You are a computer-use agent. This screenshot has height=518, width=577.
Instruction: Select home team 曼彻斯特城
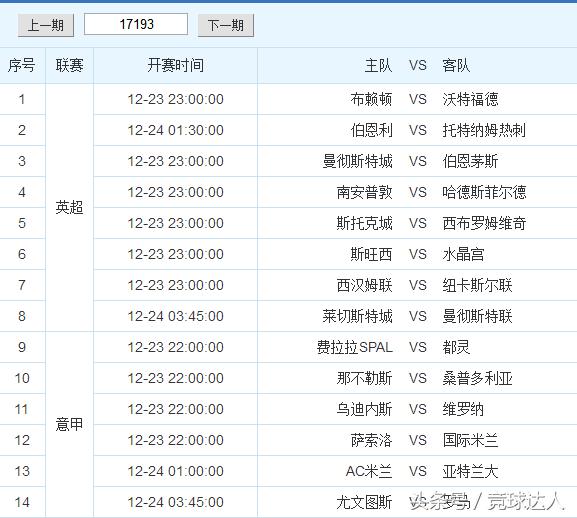point(357,161)
